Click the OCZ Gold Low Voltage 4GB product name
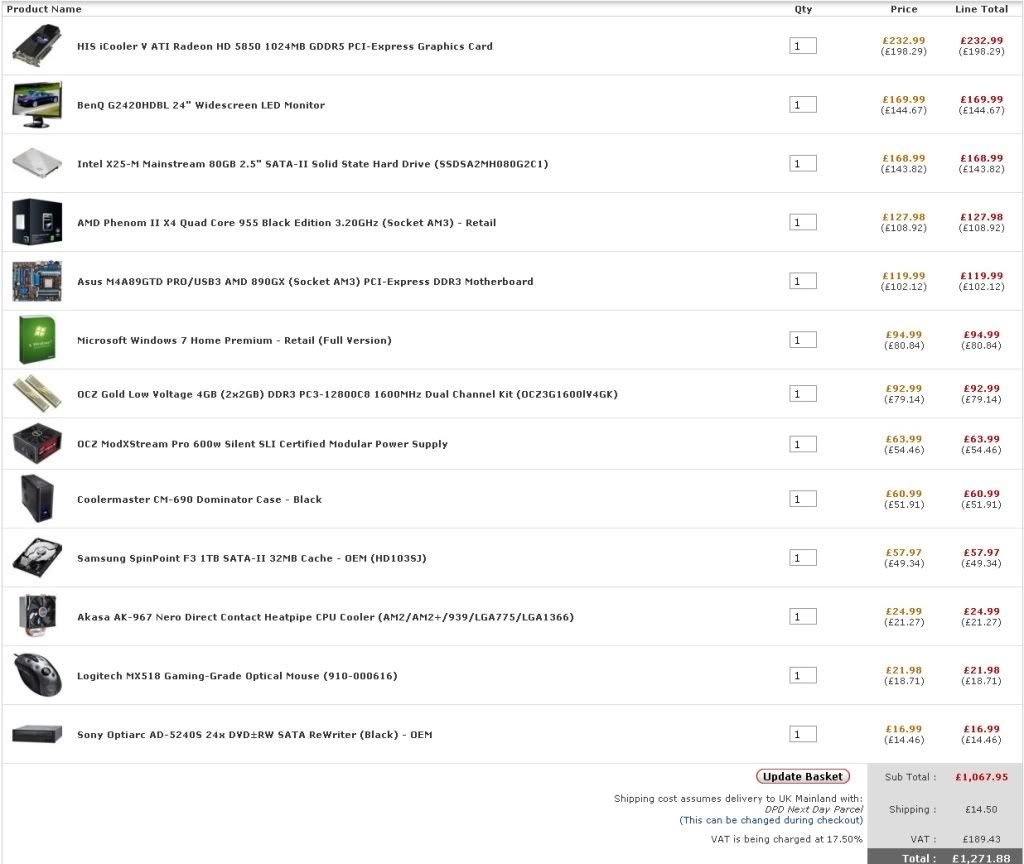1024x864 pixels. point(347,394)
